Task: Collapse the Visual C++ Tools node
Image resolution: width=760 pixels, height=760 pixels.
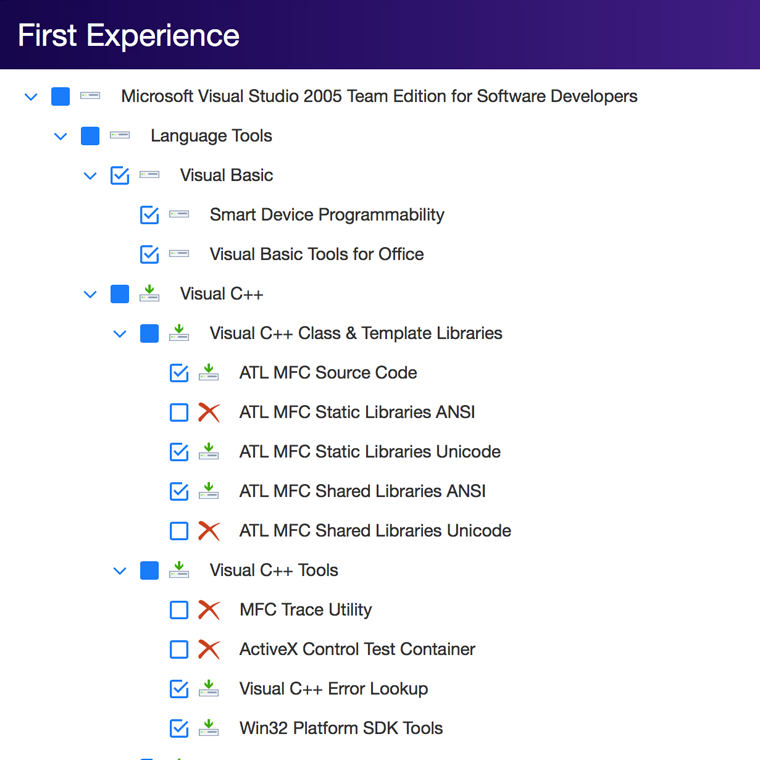Action: [x=120, y=571]
